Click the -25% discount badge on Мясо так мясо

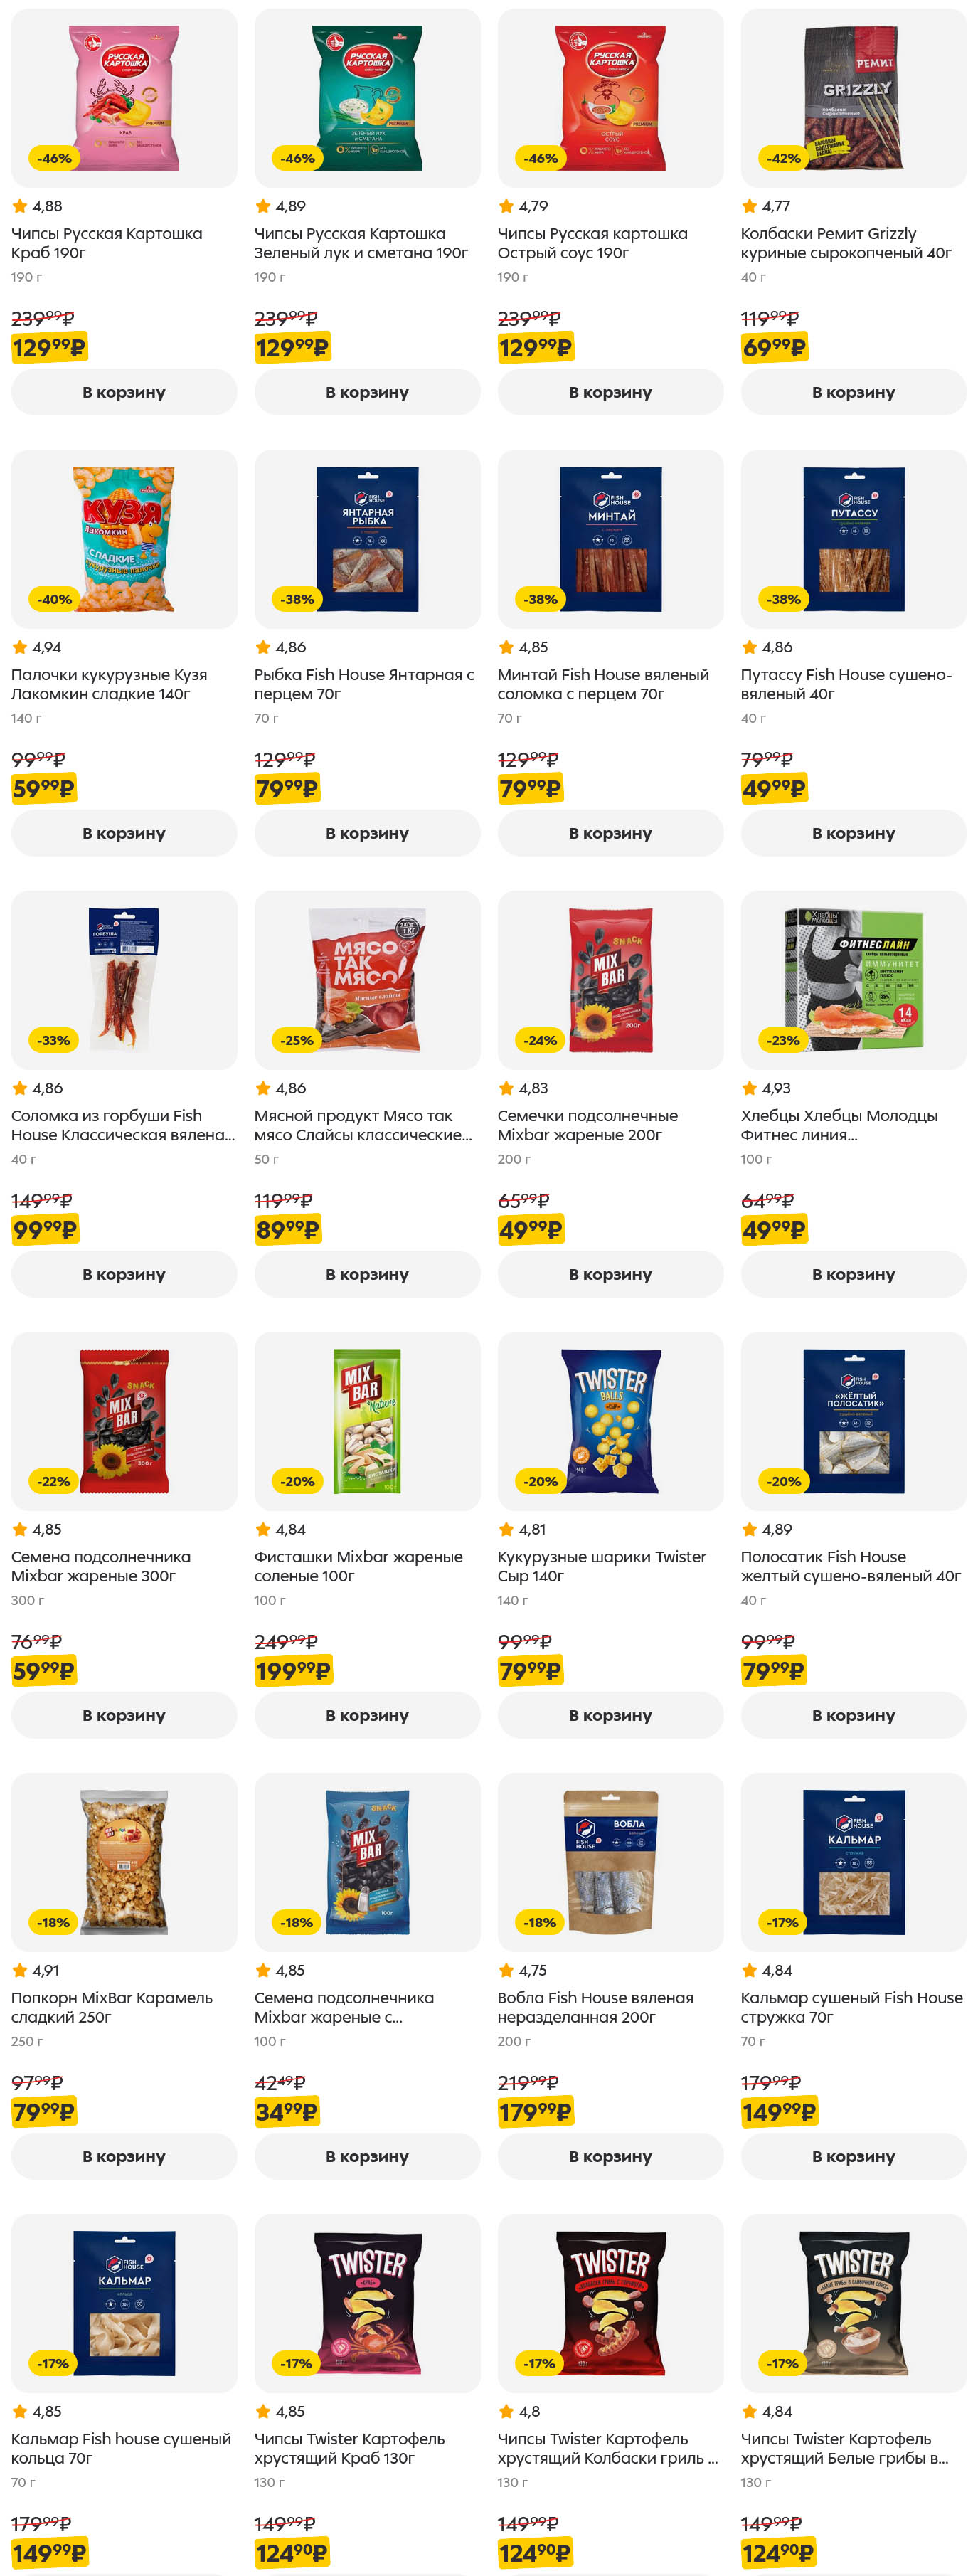pyautogui.click(x=297, y=1040)
